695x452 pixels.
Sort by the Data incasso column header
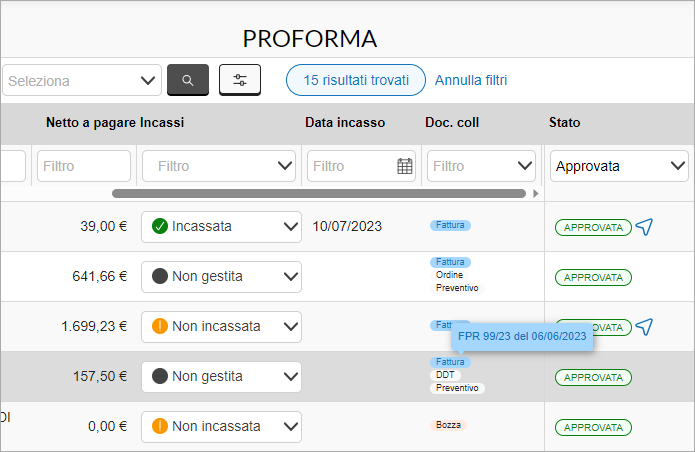(x=345, y=122)
